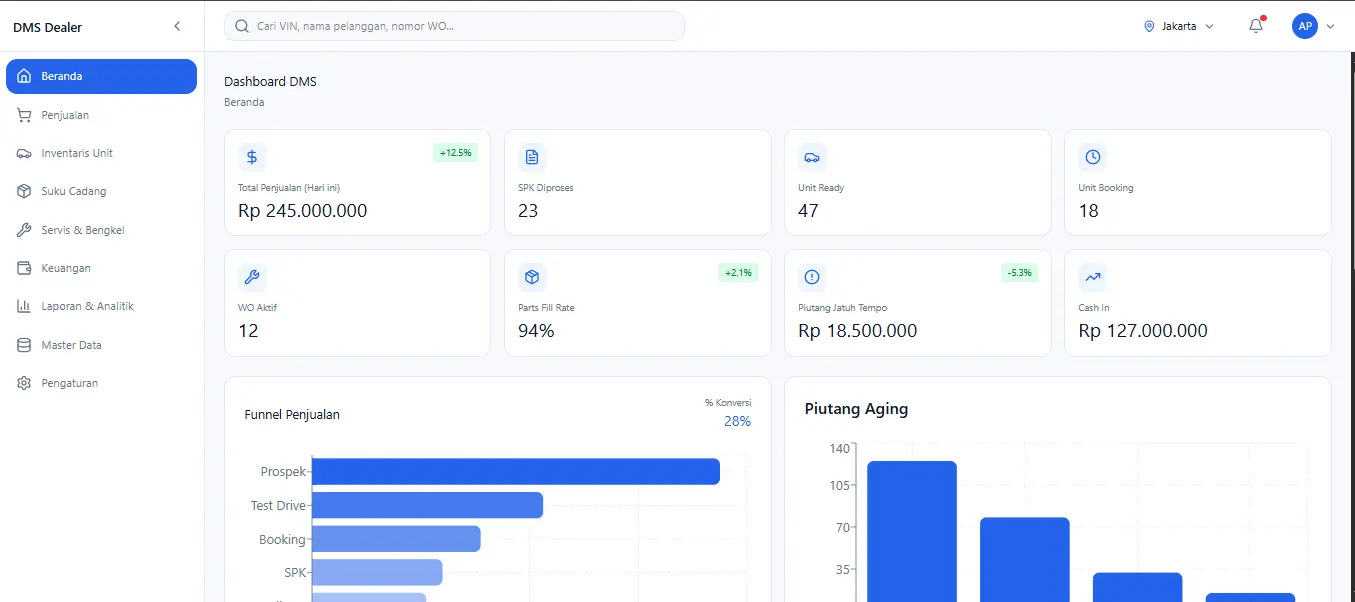Click the tallest bar in Piutang Aging chart
The image size is (1355, 602).
911,530
